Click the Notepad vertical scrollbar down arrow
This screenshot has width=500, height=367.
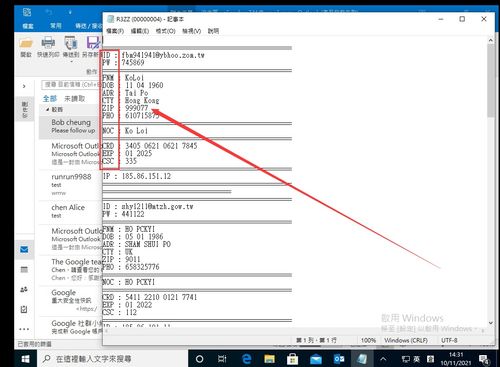tap(491, 323)
